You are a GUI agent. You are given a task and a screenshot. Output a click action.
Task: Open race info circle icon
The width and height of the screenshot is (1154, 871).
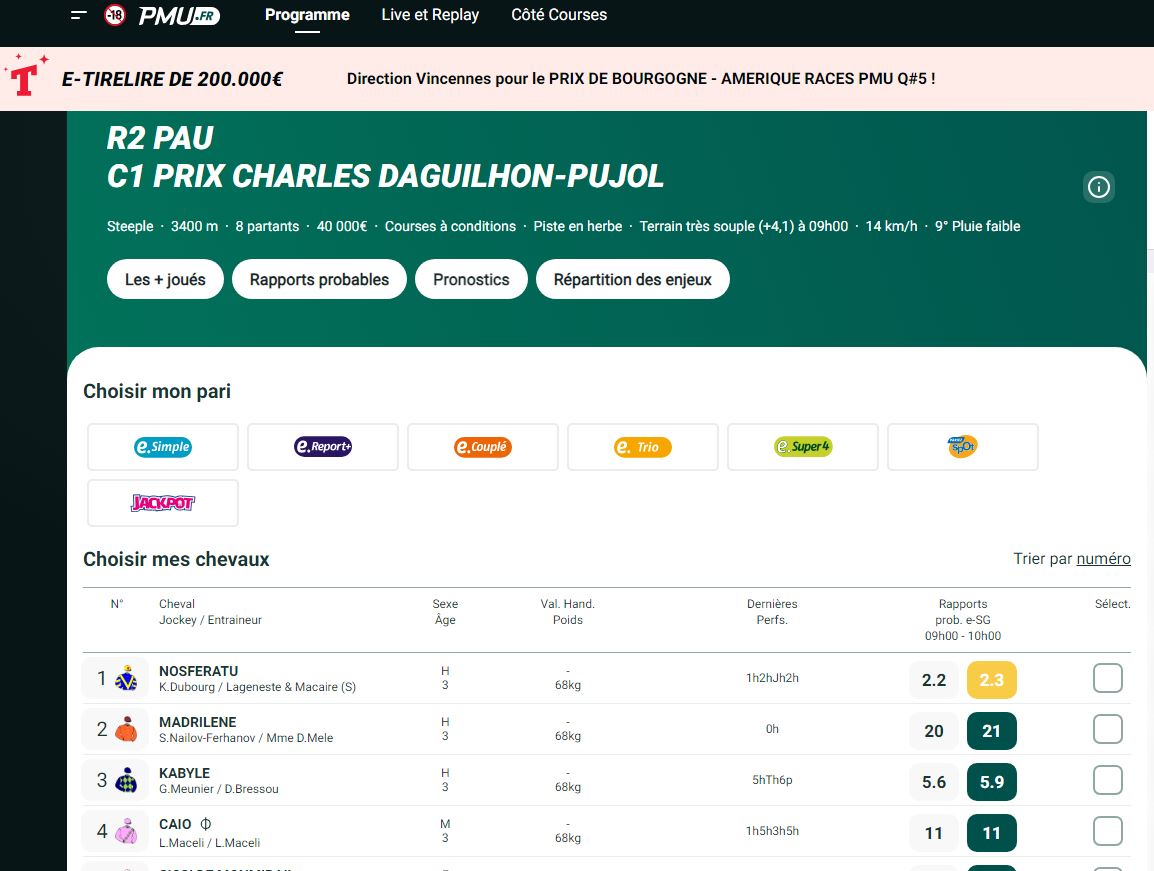coord(1099,187)
